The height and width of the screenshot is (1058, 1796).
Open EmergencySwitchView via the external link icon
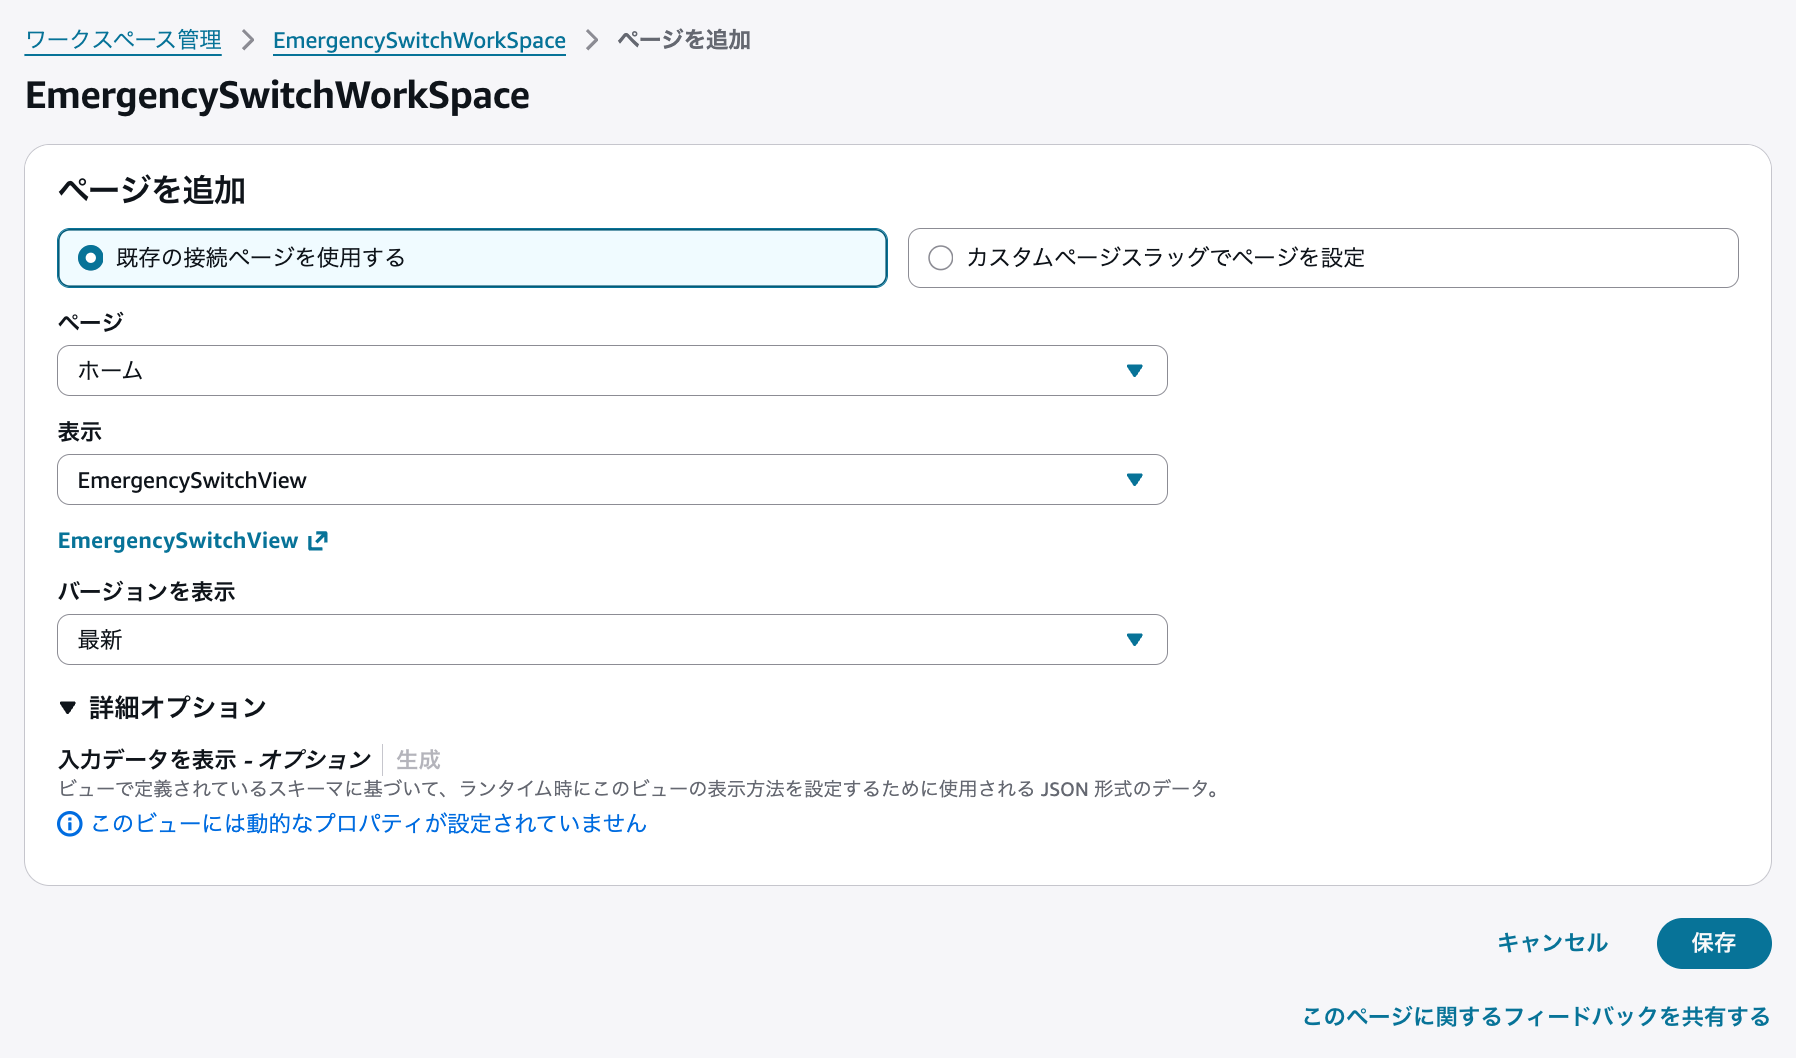pyautogui.click(x=317, y=540)
